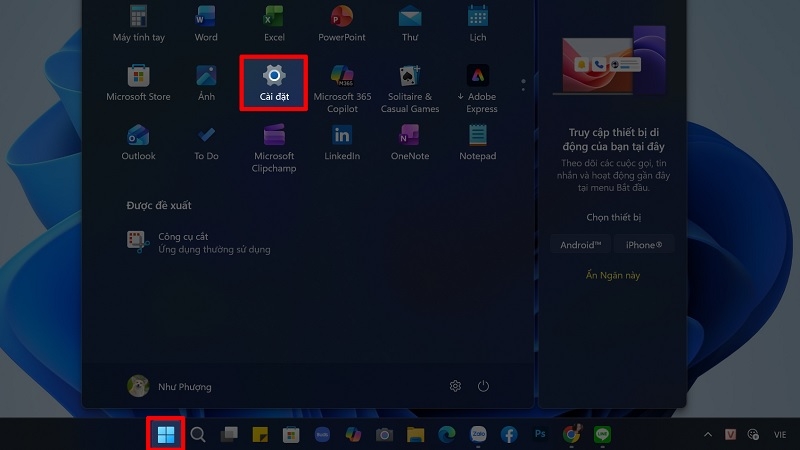Open recommended Công cụ cắt snipping tool
Image resolution: width=800 pixels, height=450 pixels.
199,242
